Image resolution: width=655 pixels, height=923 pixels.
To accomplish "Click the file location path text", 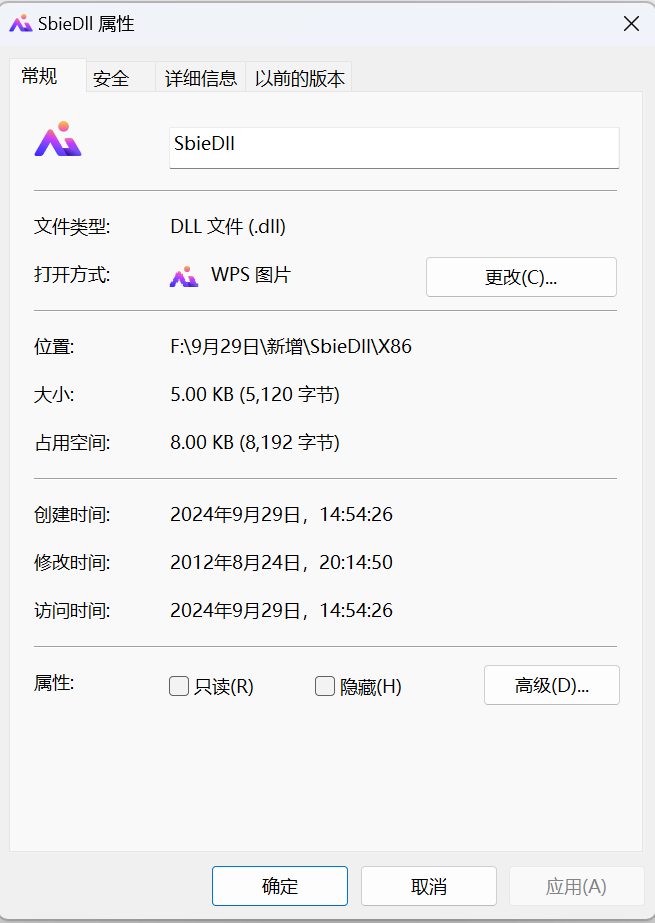I will tap(290, 340).
